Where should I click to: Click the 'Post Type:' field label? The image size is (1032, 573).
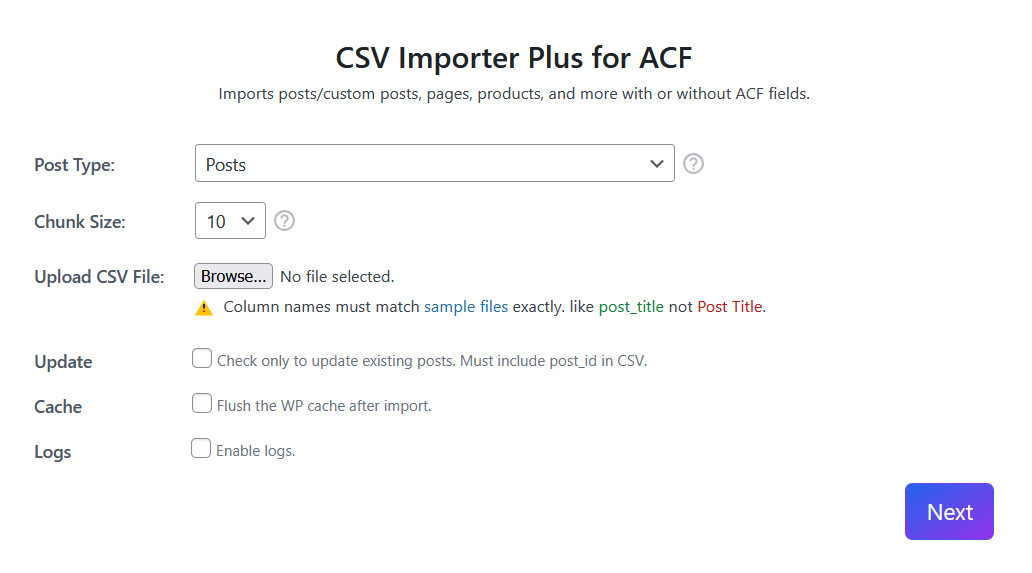point(75,165)
